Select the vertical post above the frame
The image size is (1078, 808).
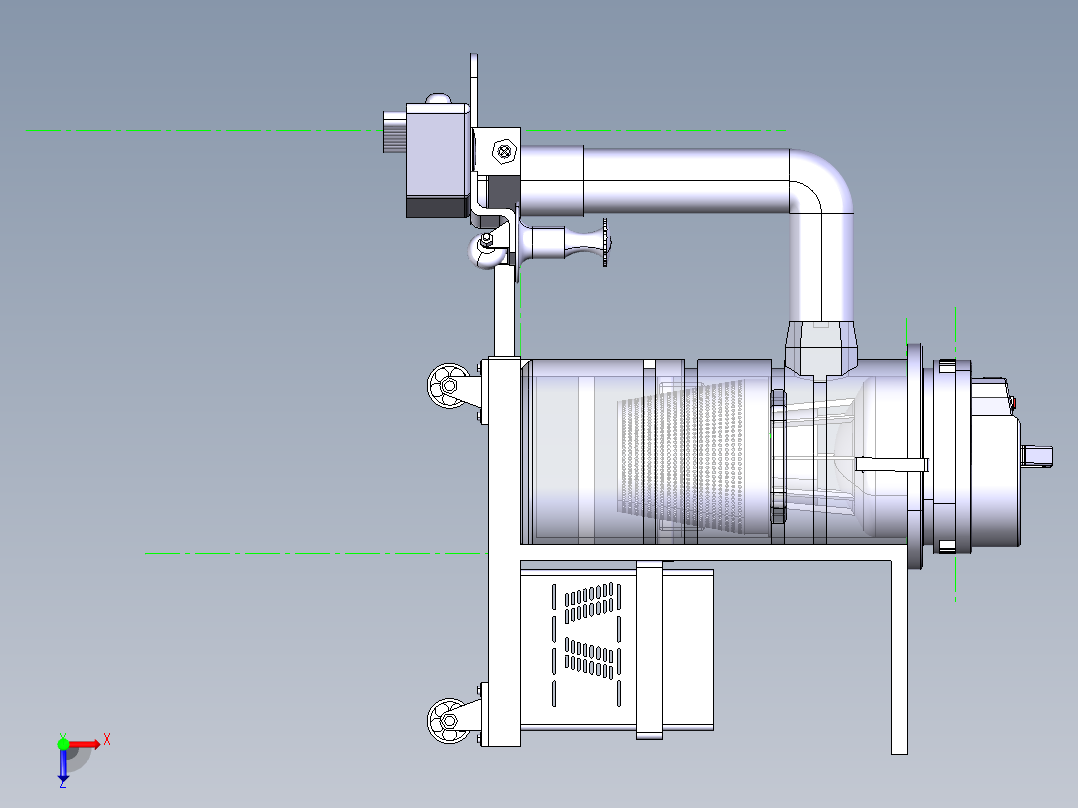(x=505, y=312)
